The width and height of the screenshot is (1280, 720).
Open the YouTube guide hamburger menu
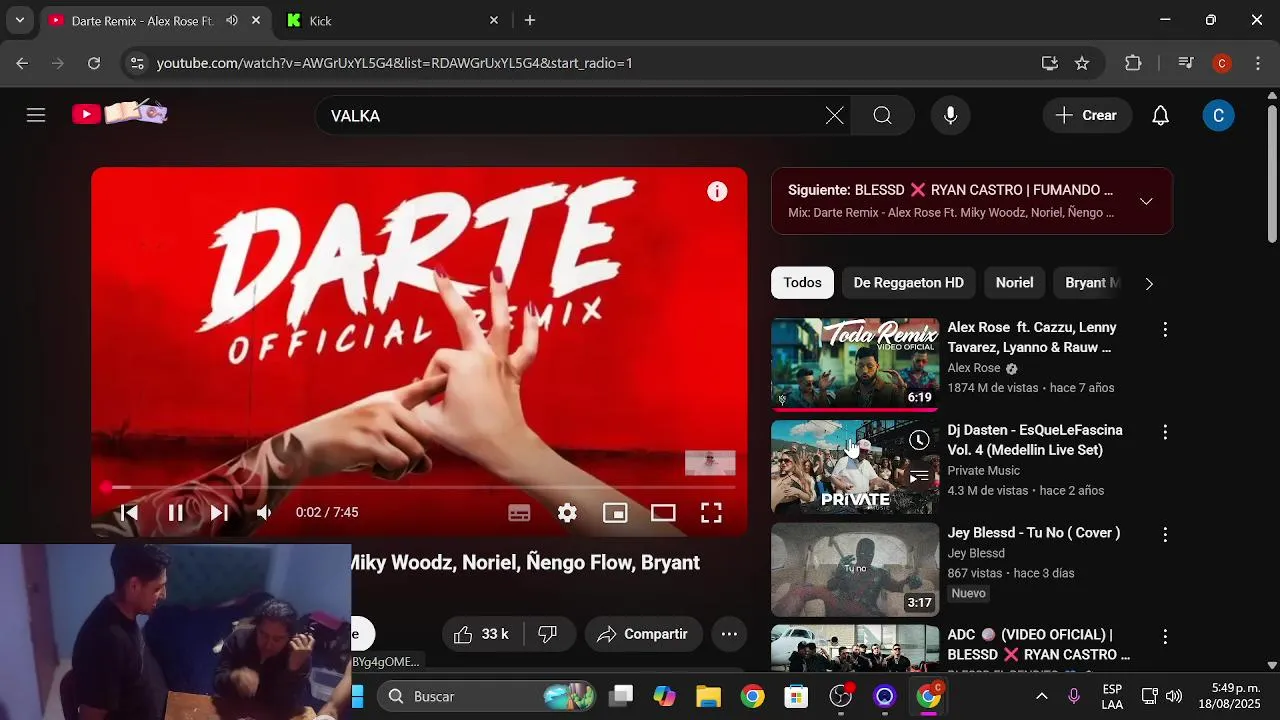(36, 115)
